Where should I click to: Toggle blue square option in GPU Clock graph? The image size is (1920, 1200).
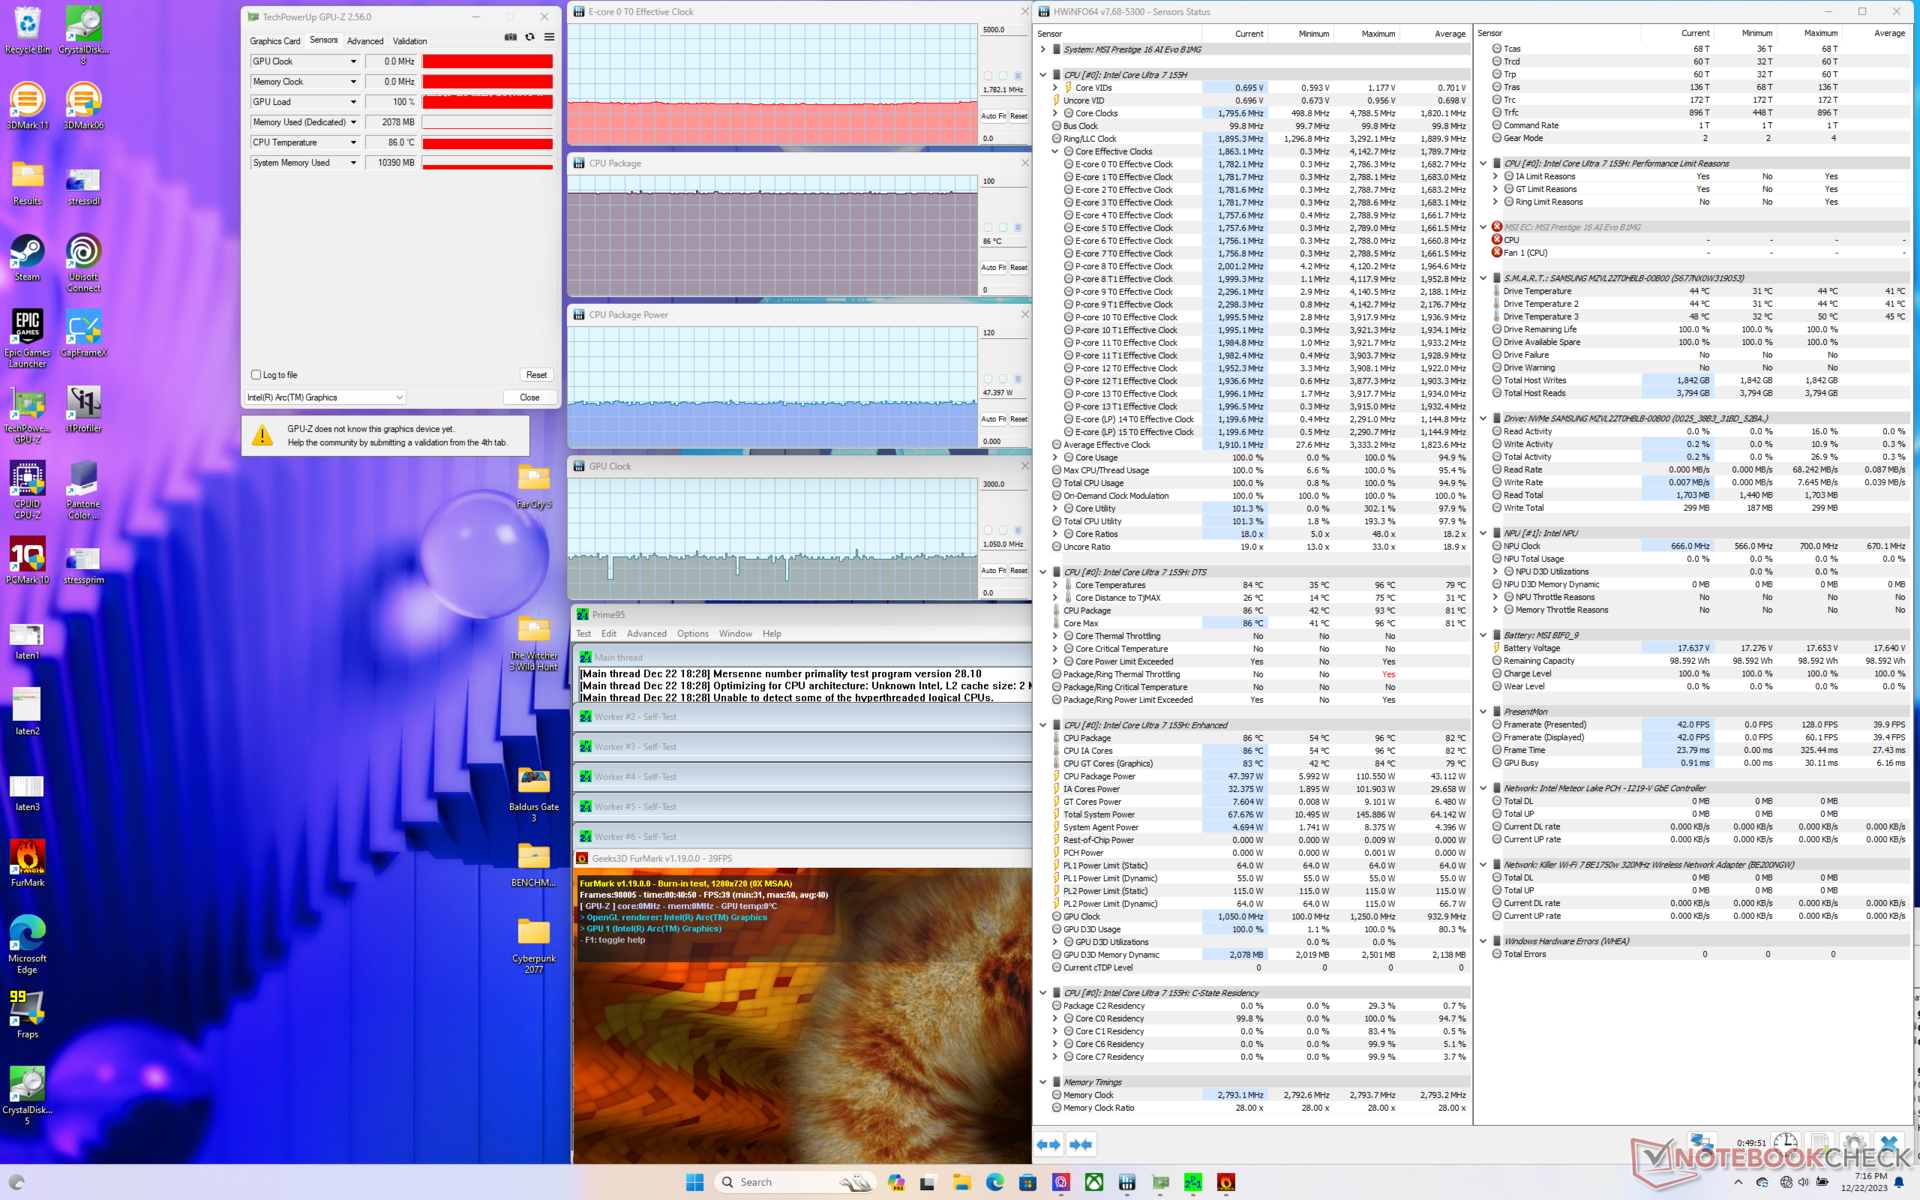(x=1018, y=531)
